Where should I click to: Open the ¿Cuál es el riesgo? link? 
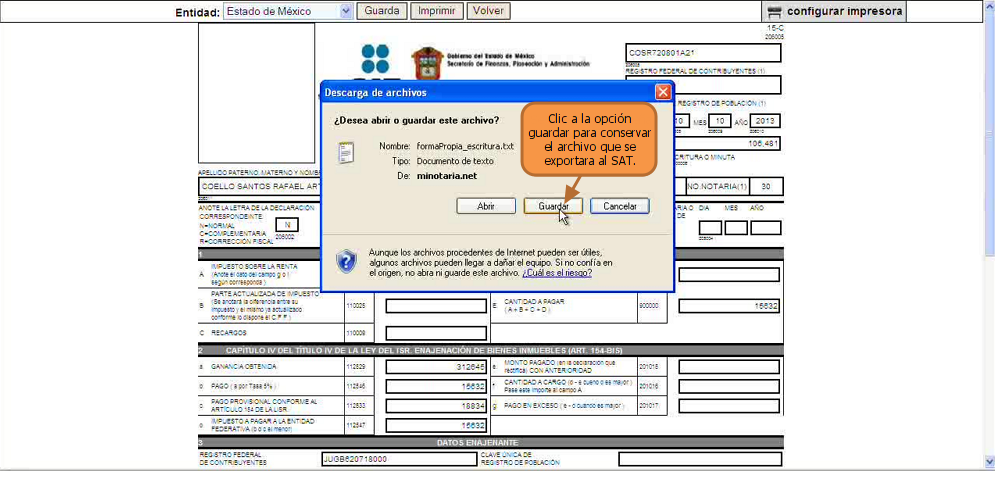click(557, 273)
